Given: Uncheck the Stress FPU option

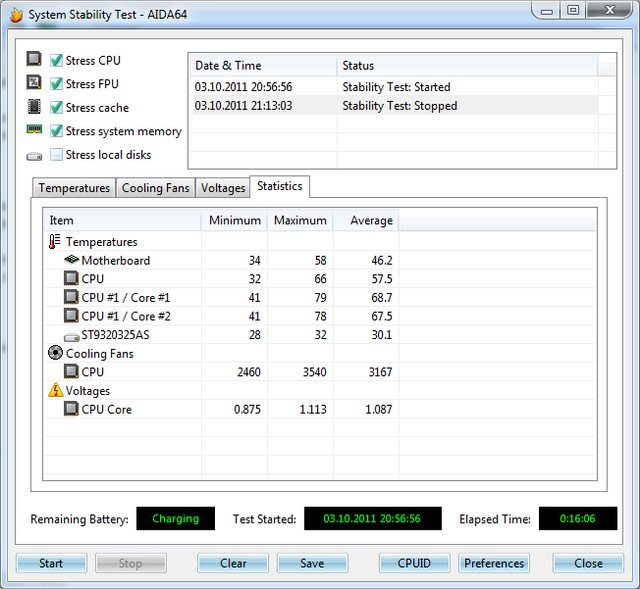Looking at the screenshot, I should [57, 84].
